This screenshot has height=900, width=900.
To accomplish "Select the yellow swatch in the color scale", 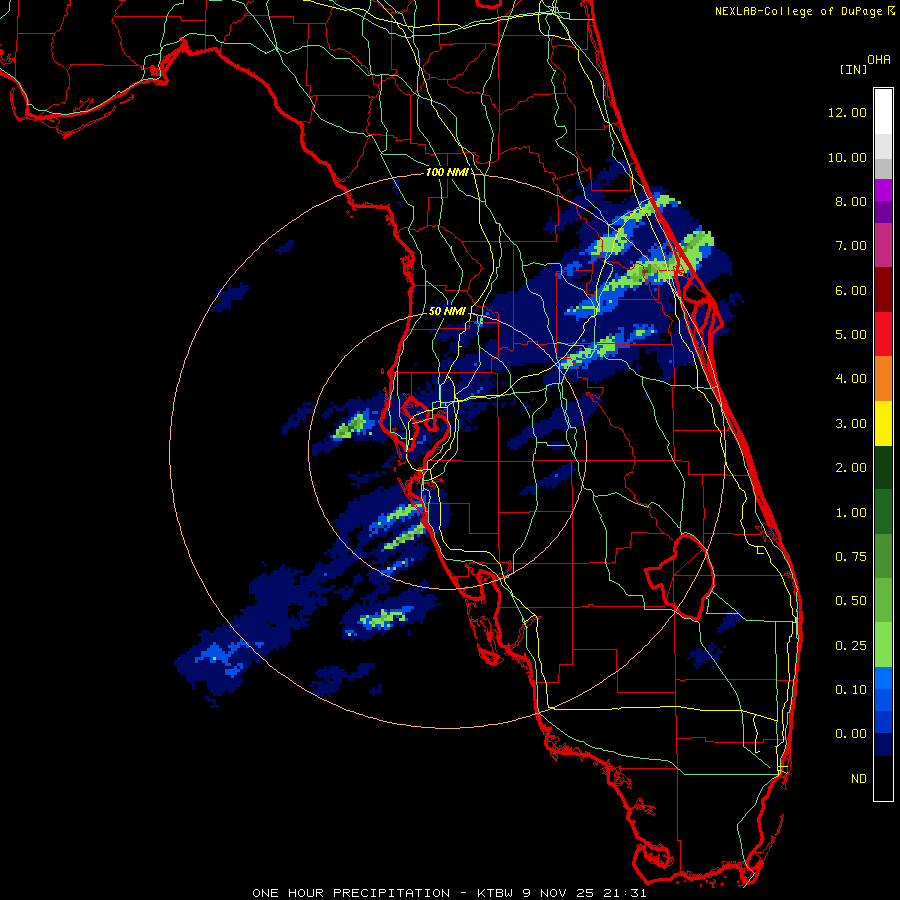I will (883, 424).
